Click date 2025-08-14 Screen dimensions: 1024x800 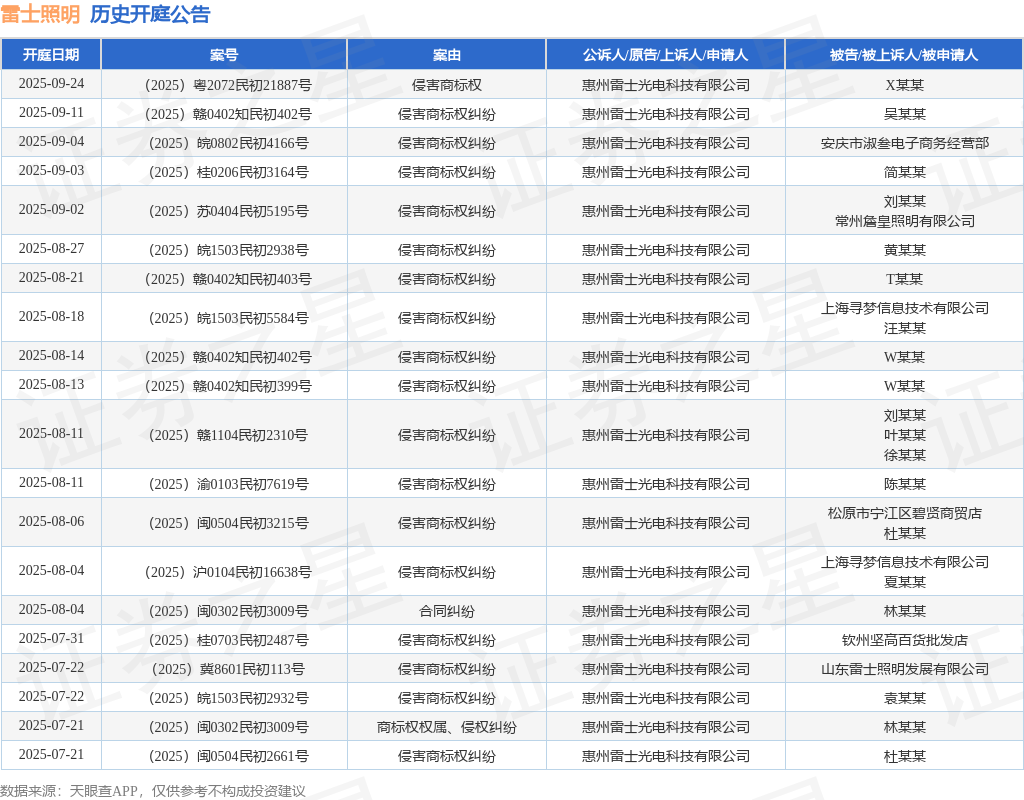(x=51, y=355)
